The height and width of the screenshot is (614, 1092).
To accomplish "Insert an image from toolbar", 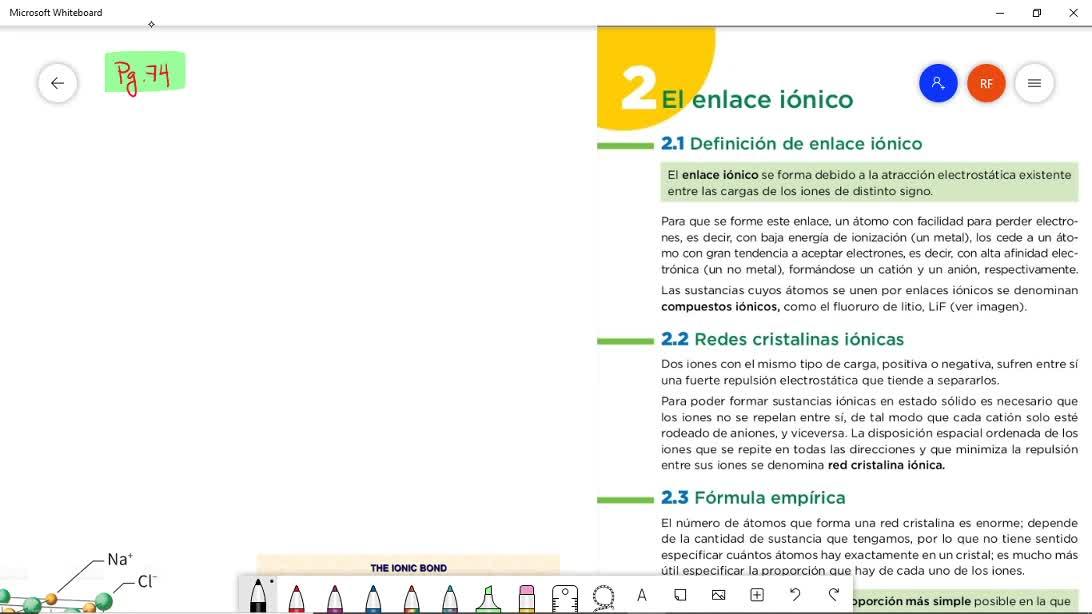I will coord(718,595).
